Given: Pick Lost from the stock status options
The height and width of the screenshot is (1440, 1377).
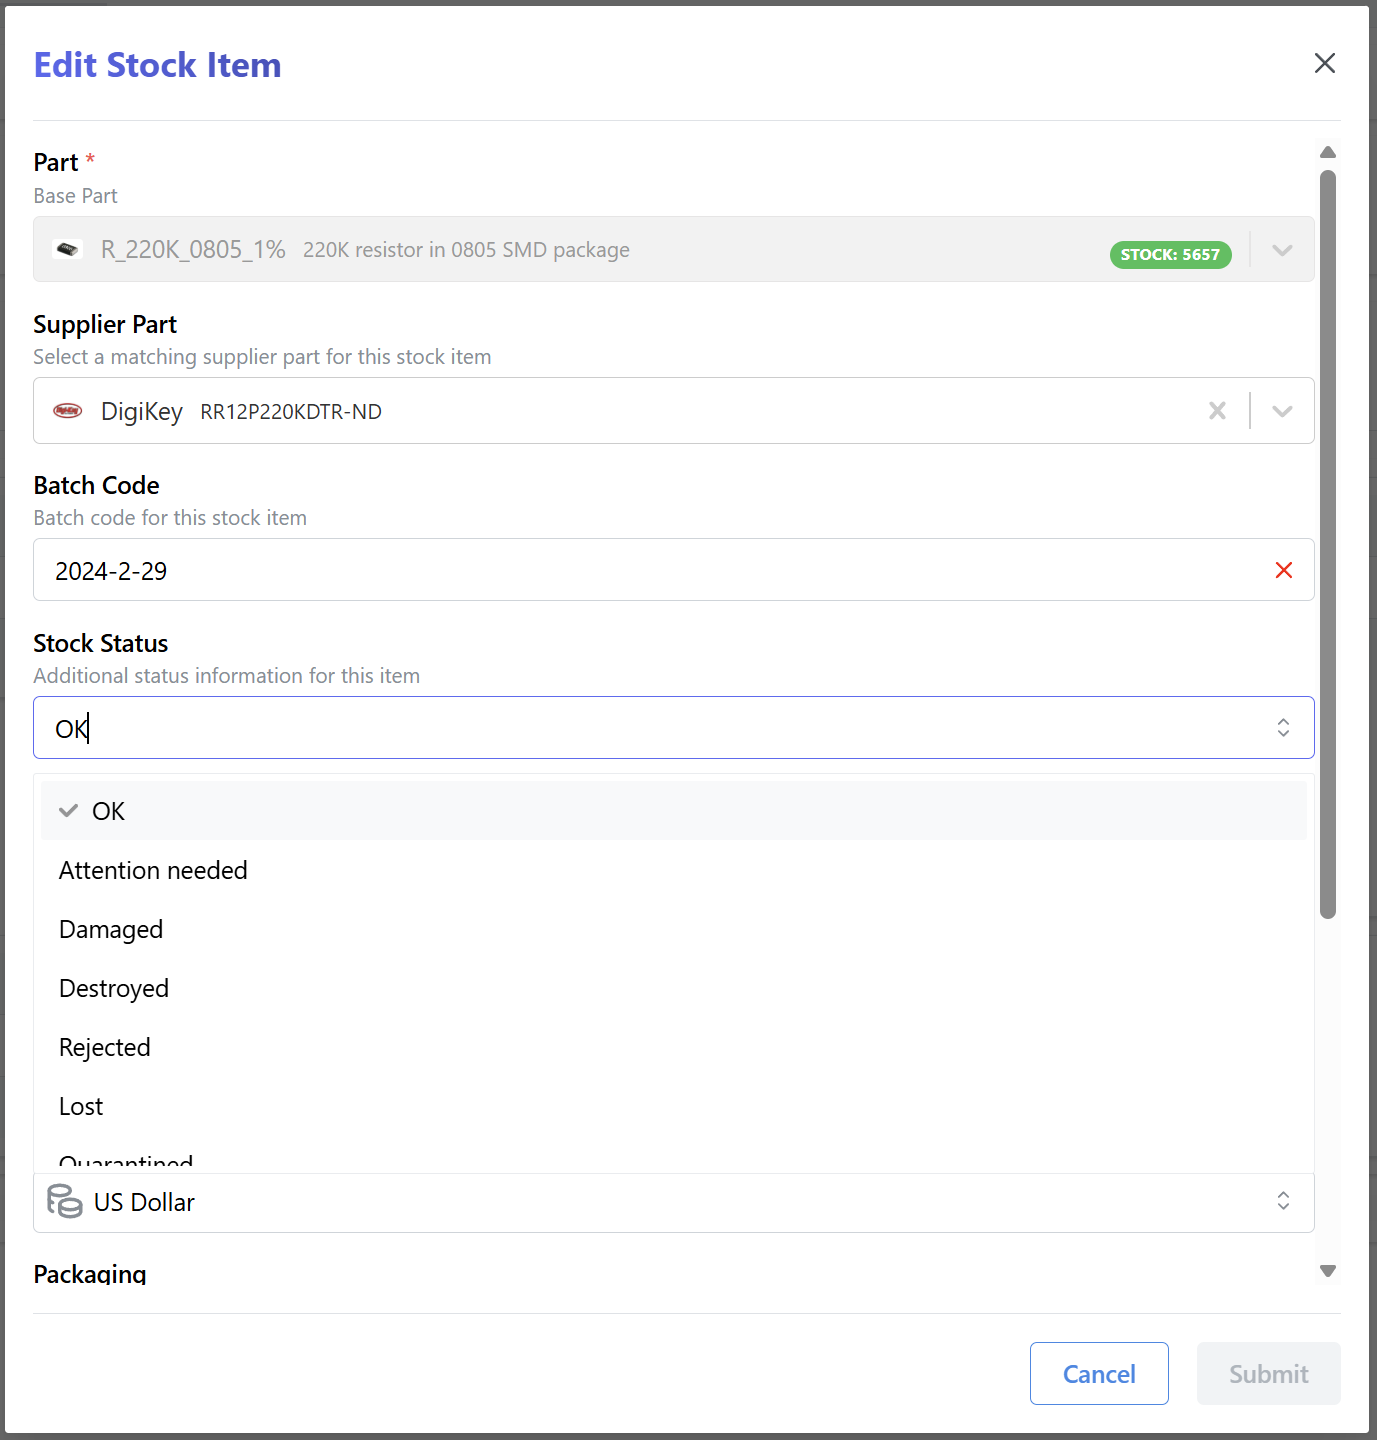Looking at the screenshot, I should [80, 1106].
